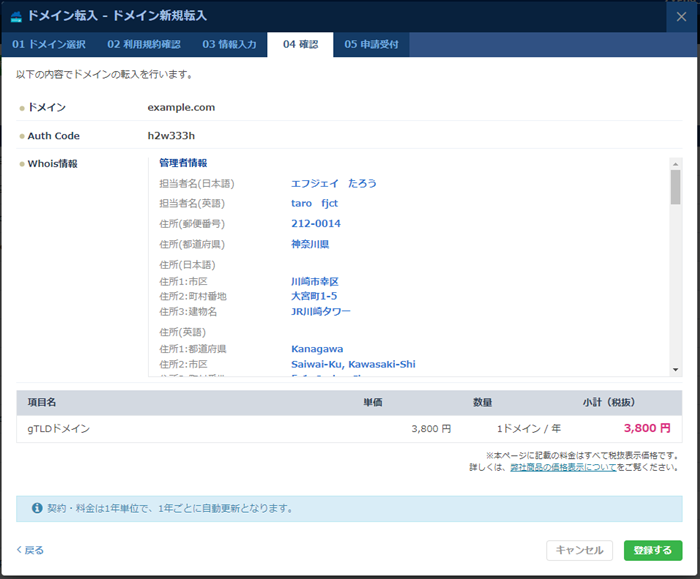Click the gTLDドメイン table row label

[x=58, y=429]
